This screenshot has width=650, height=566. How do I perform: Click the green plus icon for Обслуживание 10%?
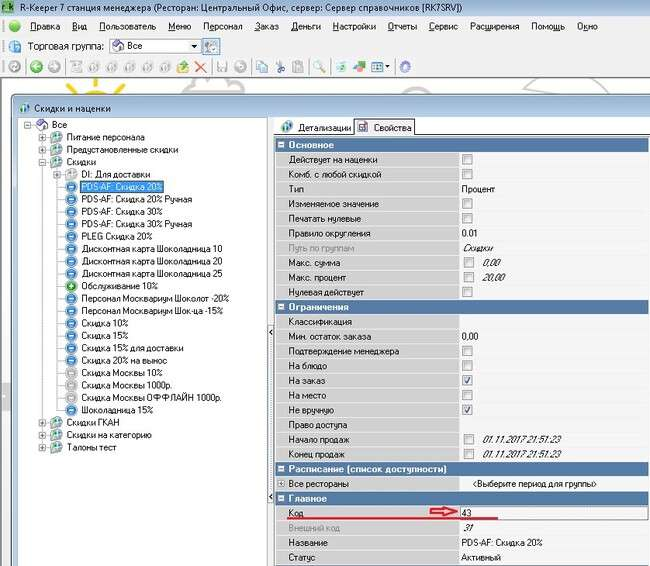[x=72, y=286]
